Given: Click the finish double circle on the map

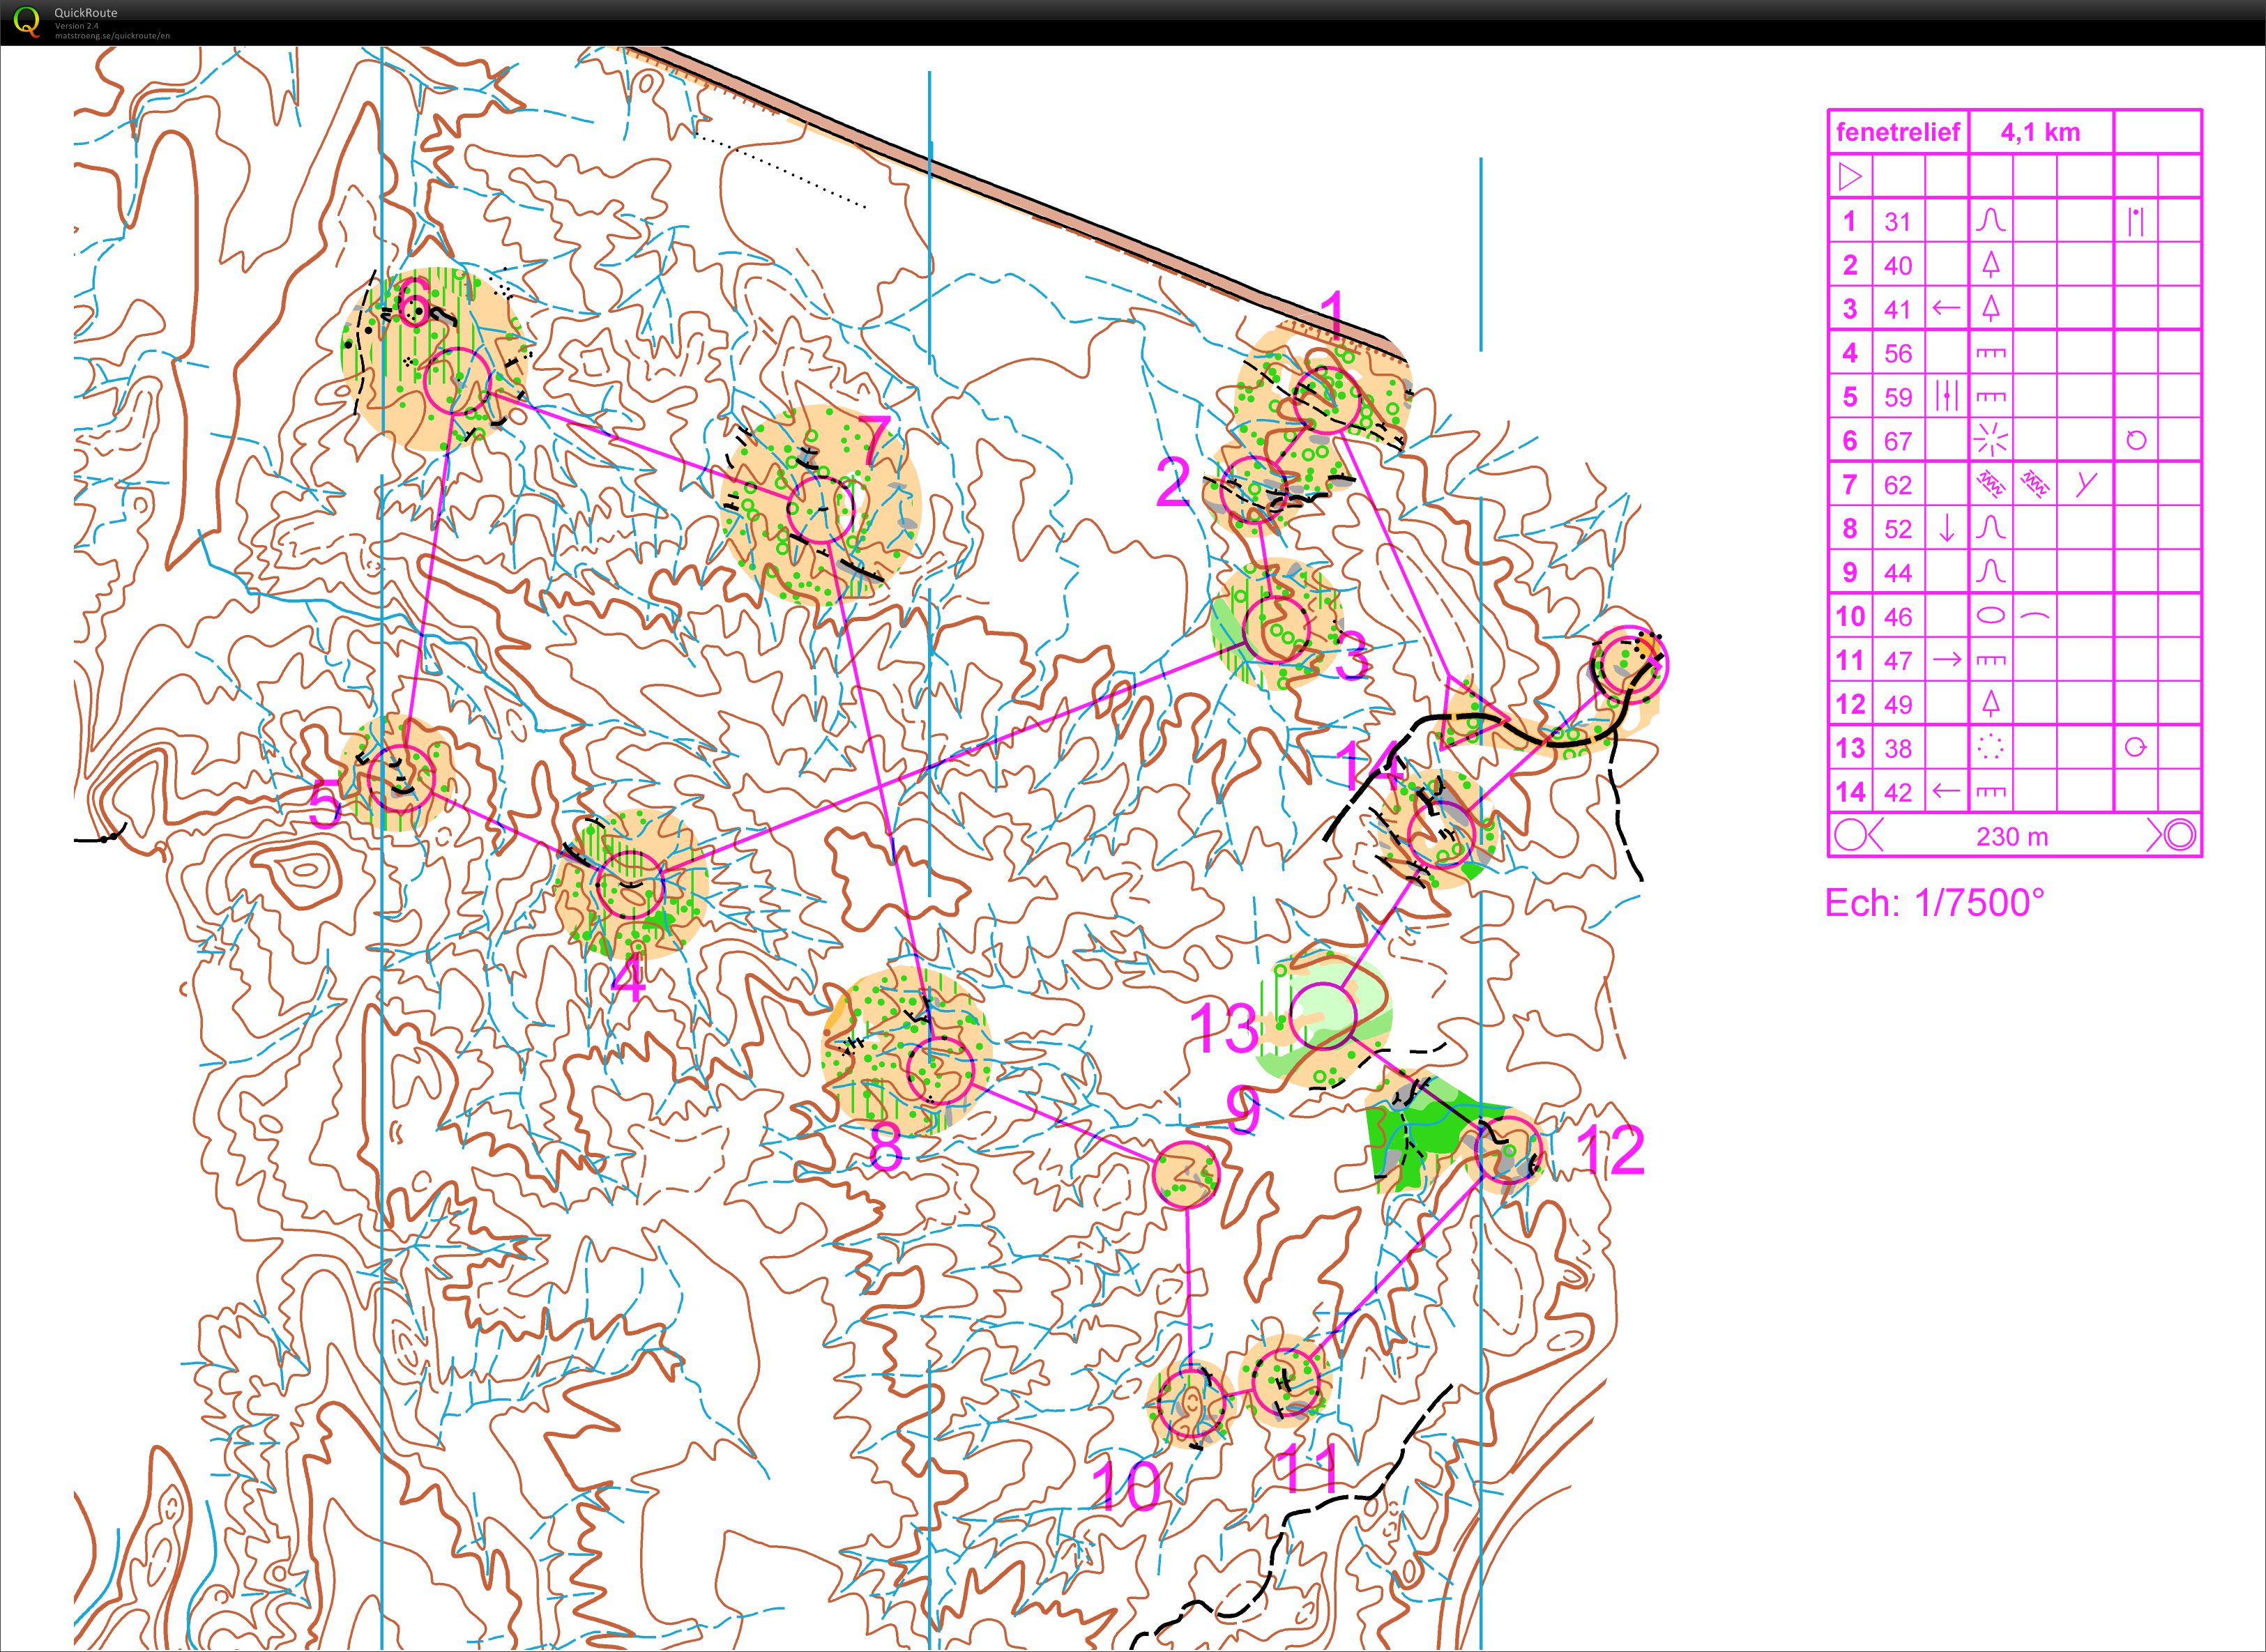Looking at the screenshot, I should tap(1630, 664).
